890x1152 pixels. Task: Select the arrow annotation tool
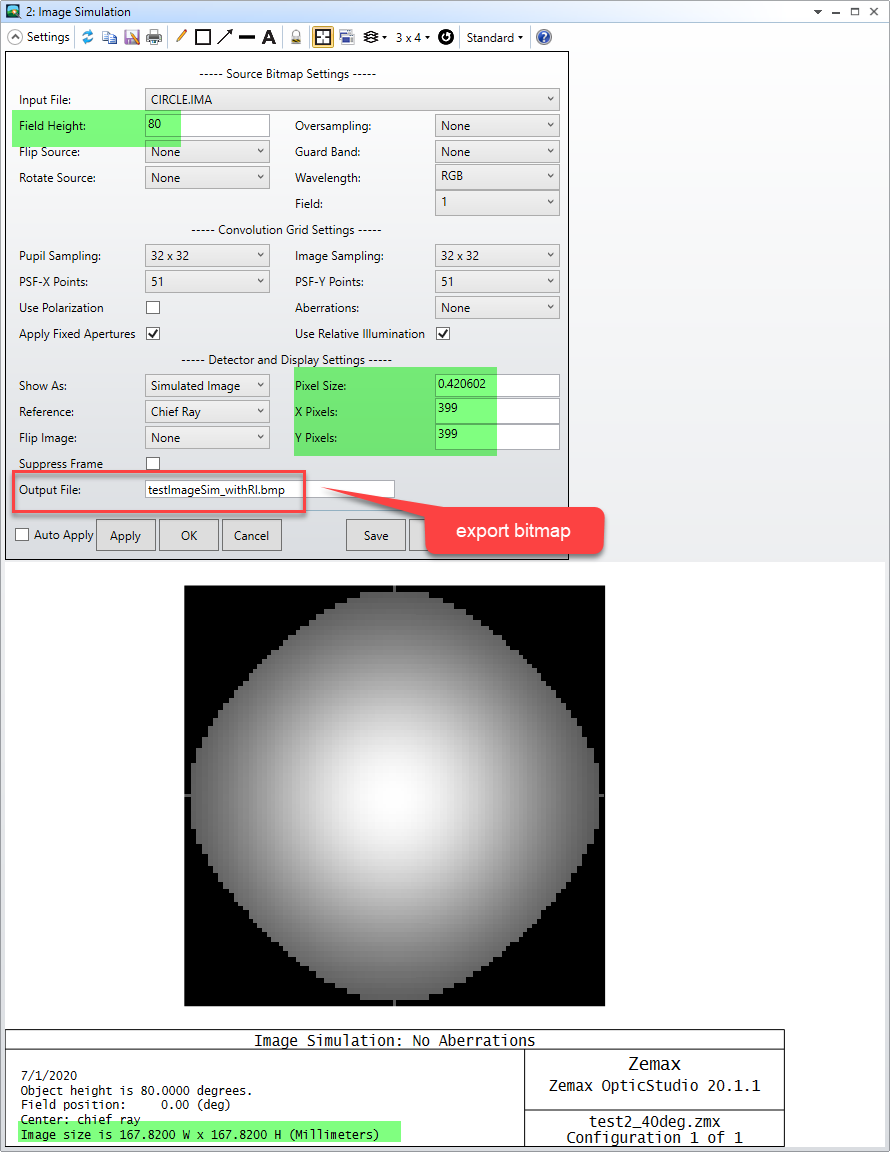[225, 37]
